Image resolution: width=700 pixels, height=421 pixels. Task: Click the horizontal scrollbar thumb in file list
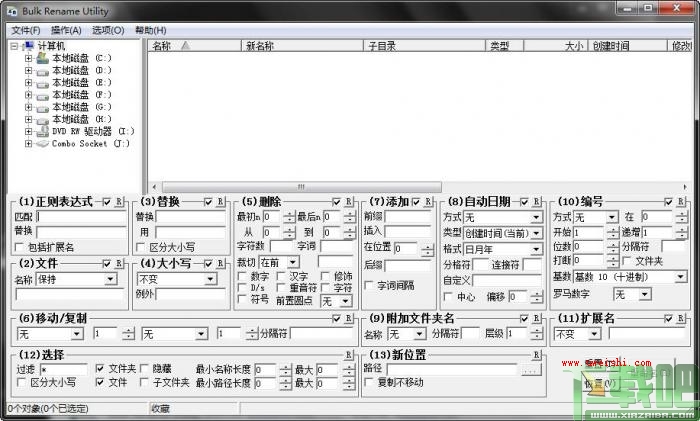coord(302,187)
